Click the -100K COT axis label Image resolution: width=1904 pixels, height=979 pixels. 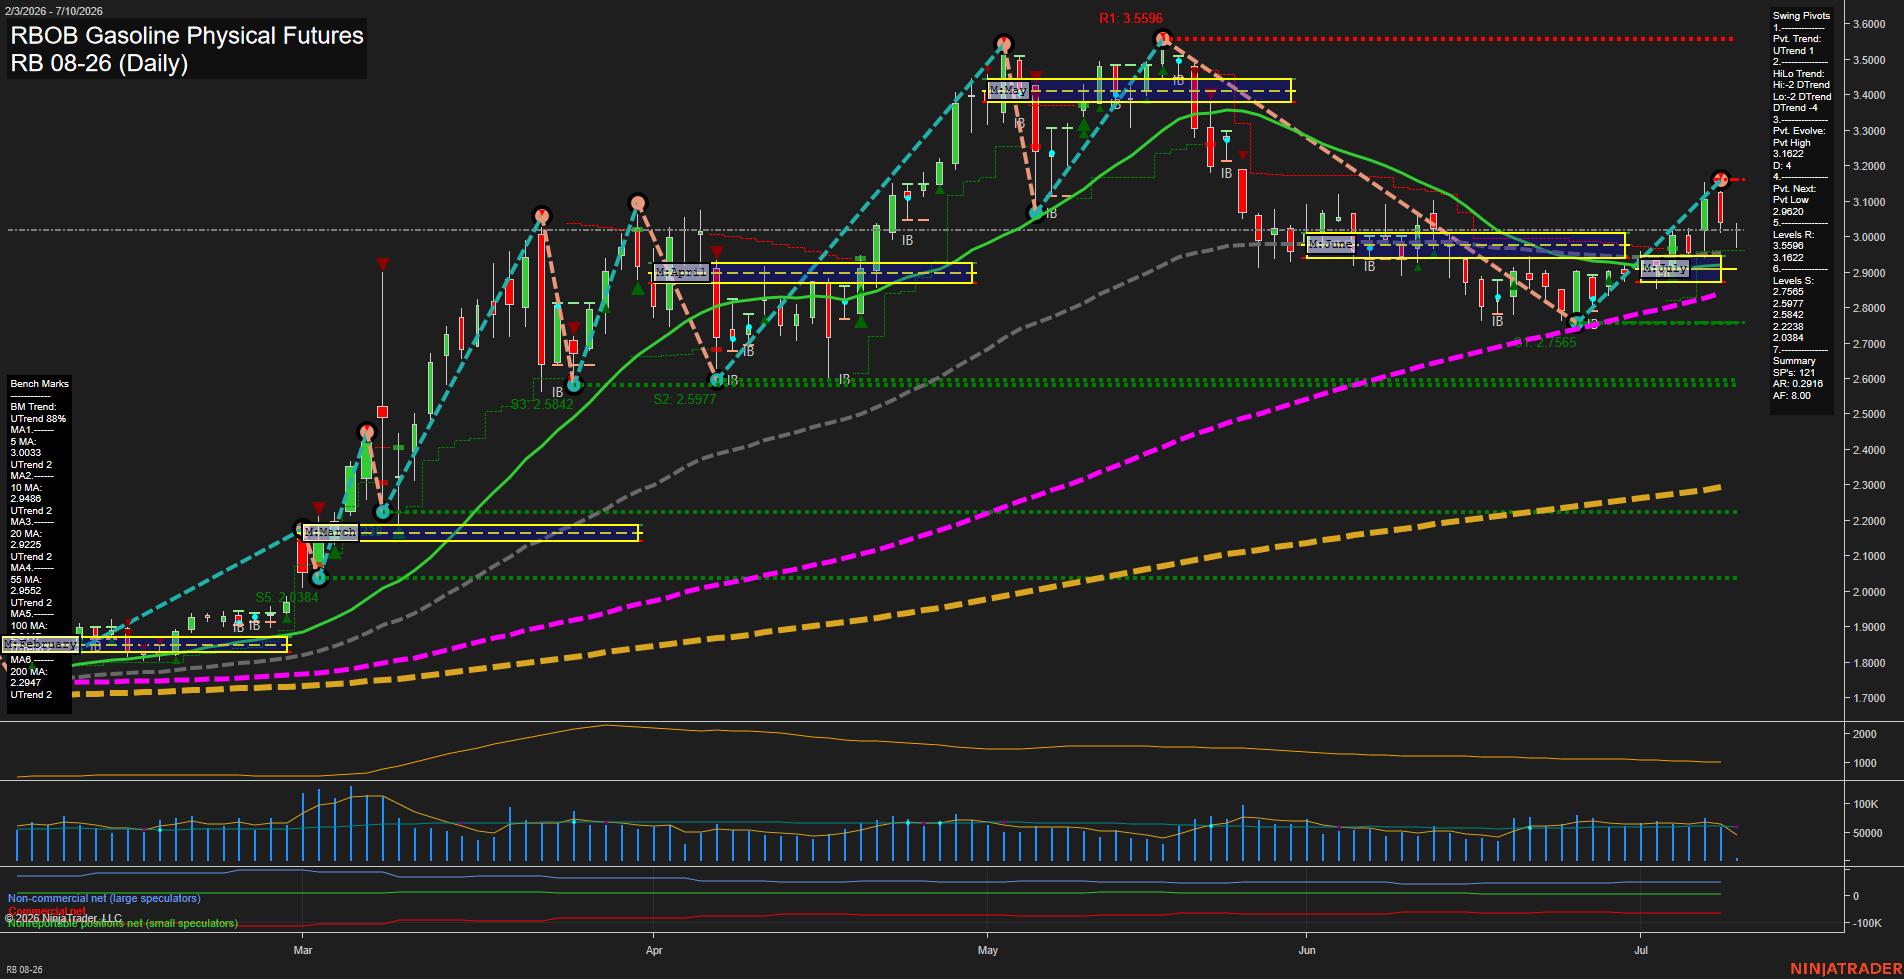1867,923
